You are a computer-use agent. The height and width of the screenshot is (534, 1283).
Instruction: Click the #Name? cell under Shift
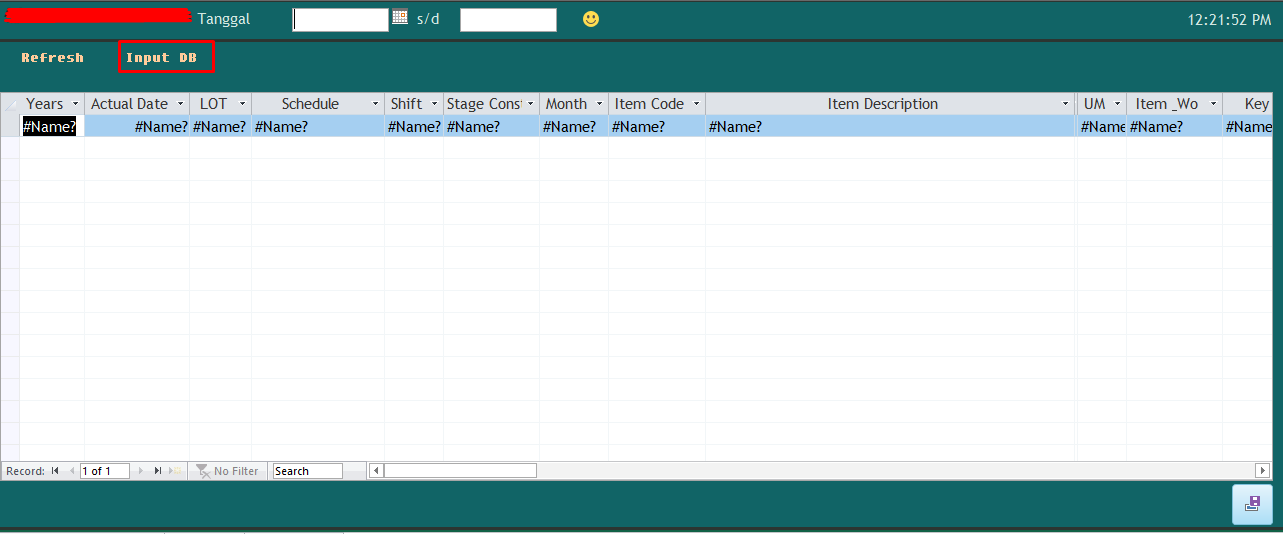[x=414, y=126]
